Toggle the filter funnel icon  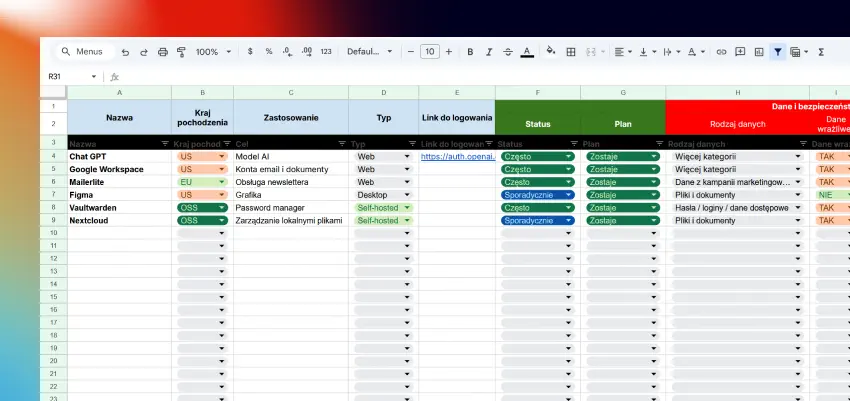coord(778,52)
